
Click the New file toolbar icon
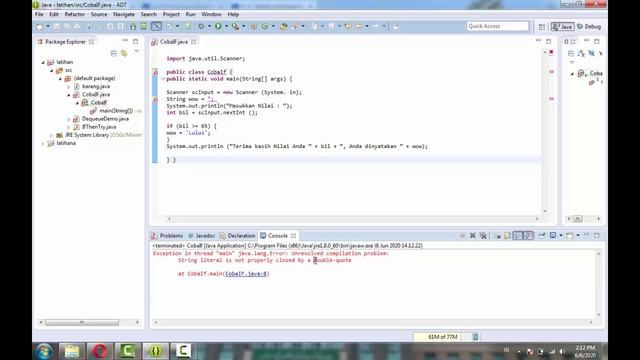pyautogui.click(x=40, y=27)
